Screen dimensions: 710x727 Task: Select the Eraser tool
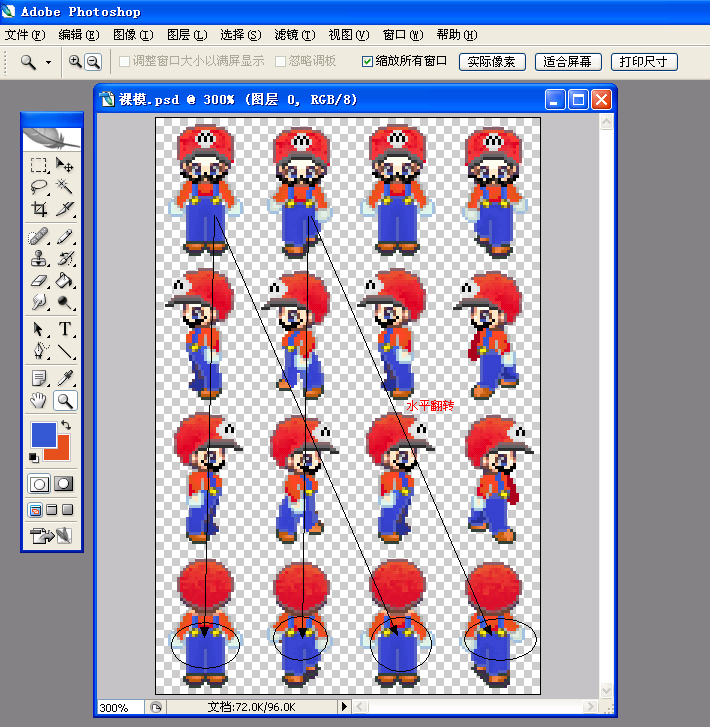coord(39,281)
